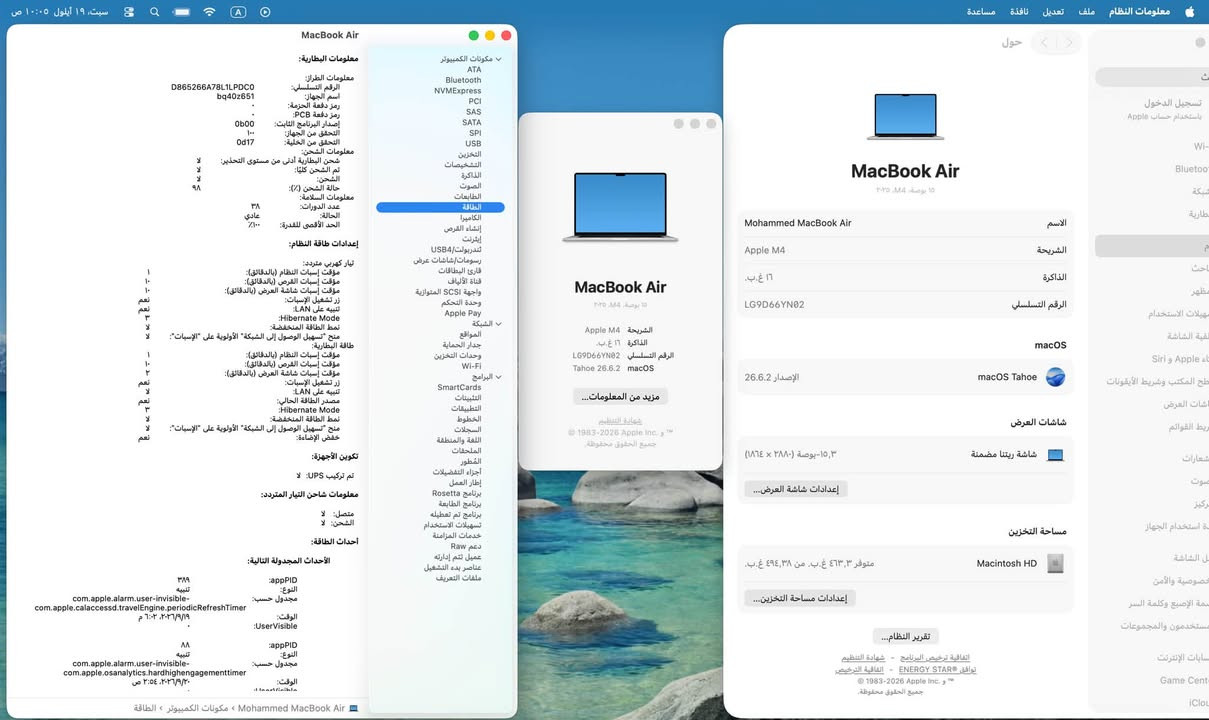This screenshot has width=1209, height=720.
Task: Open the شهادة التنظيم link in Settings footer
Action: coord(863,657)
